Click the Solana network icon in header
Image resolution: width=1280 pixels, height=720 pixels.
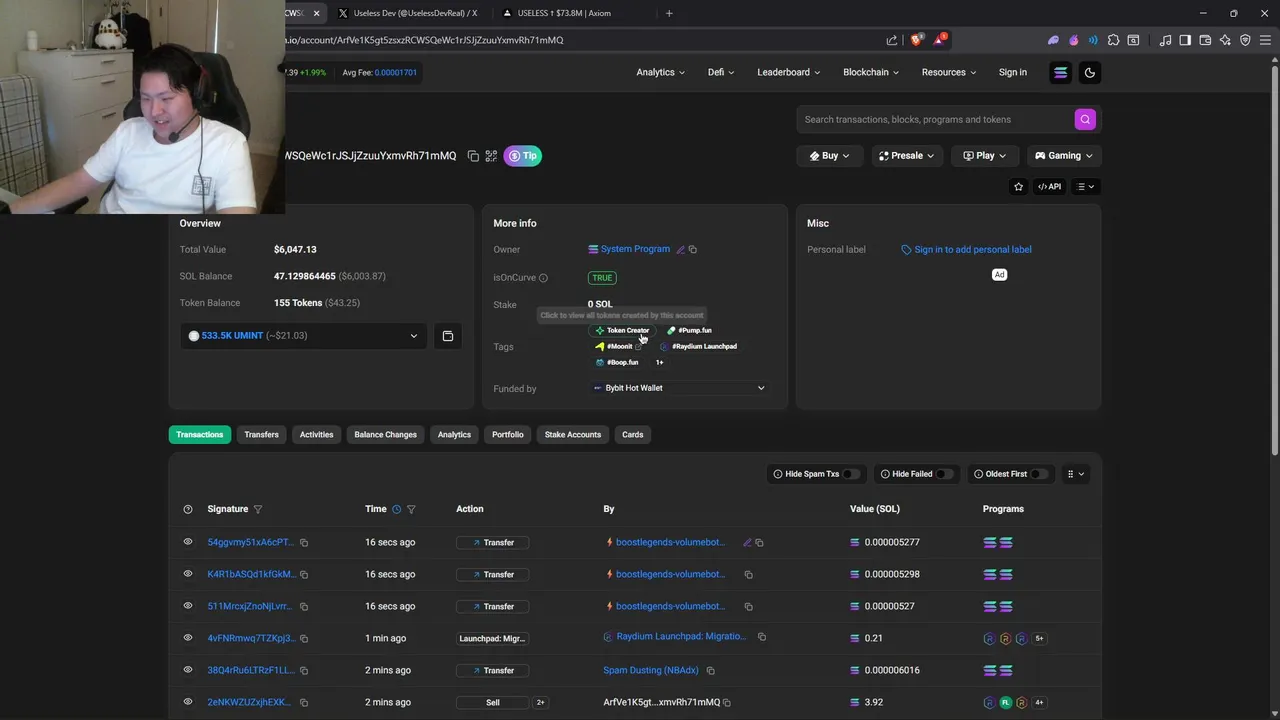pyautogui.click(x=1061, y=72)
